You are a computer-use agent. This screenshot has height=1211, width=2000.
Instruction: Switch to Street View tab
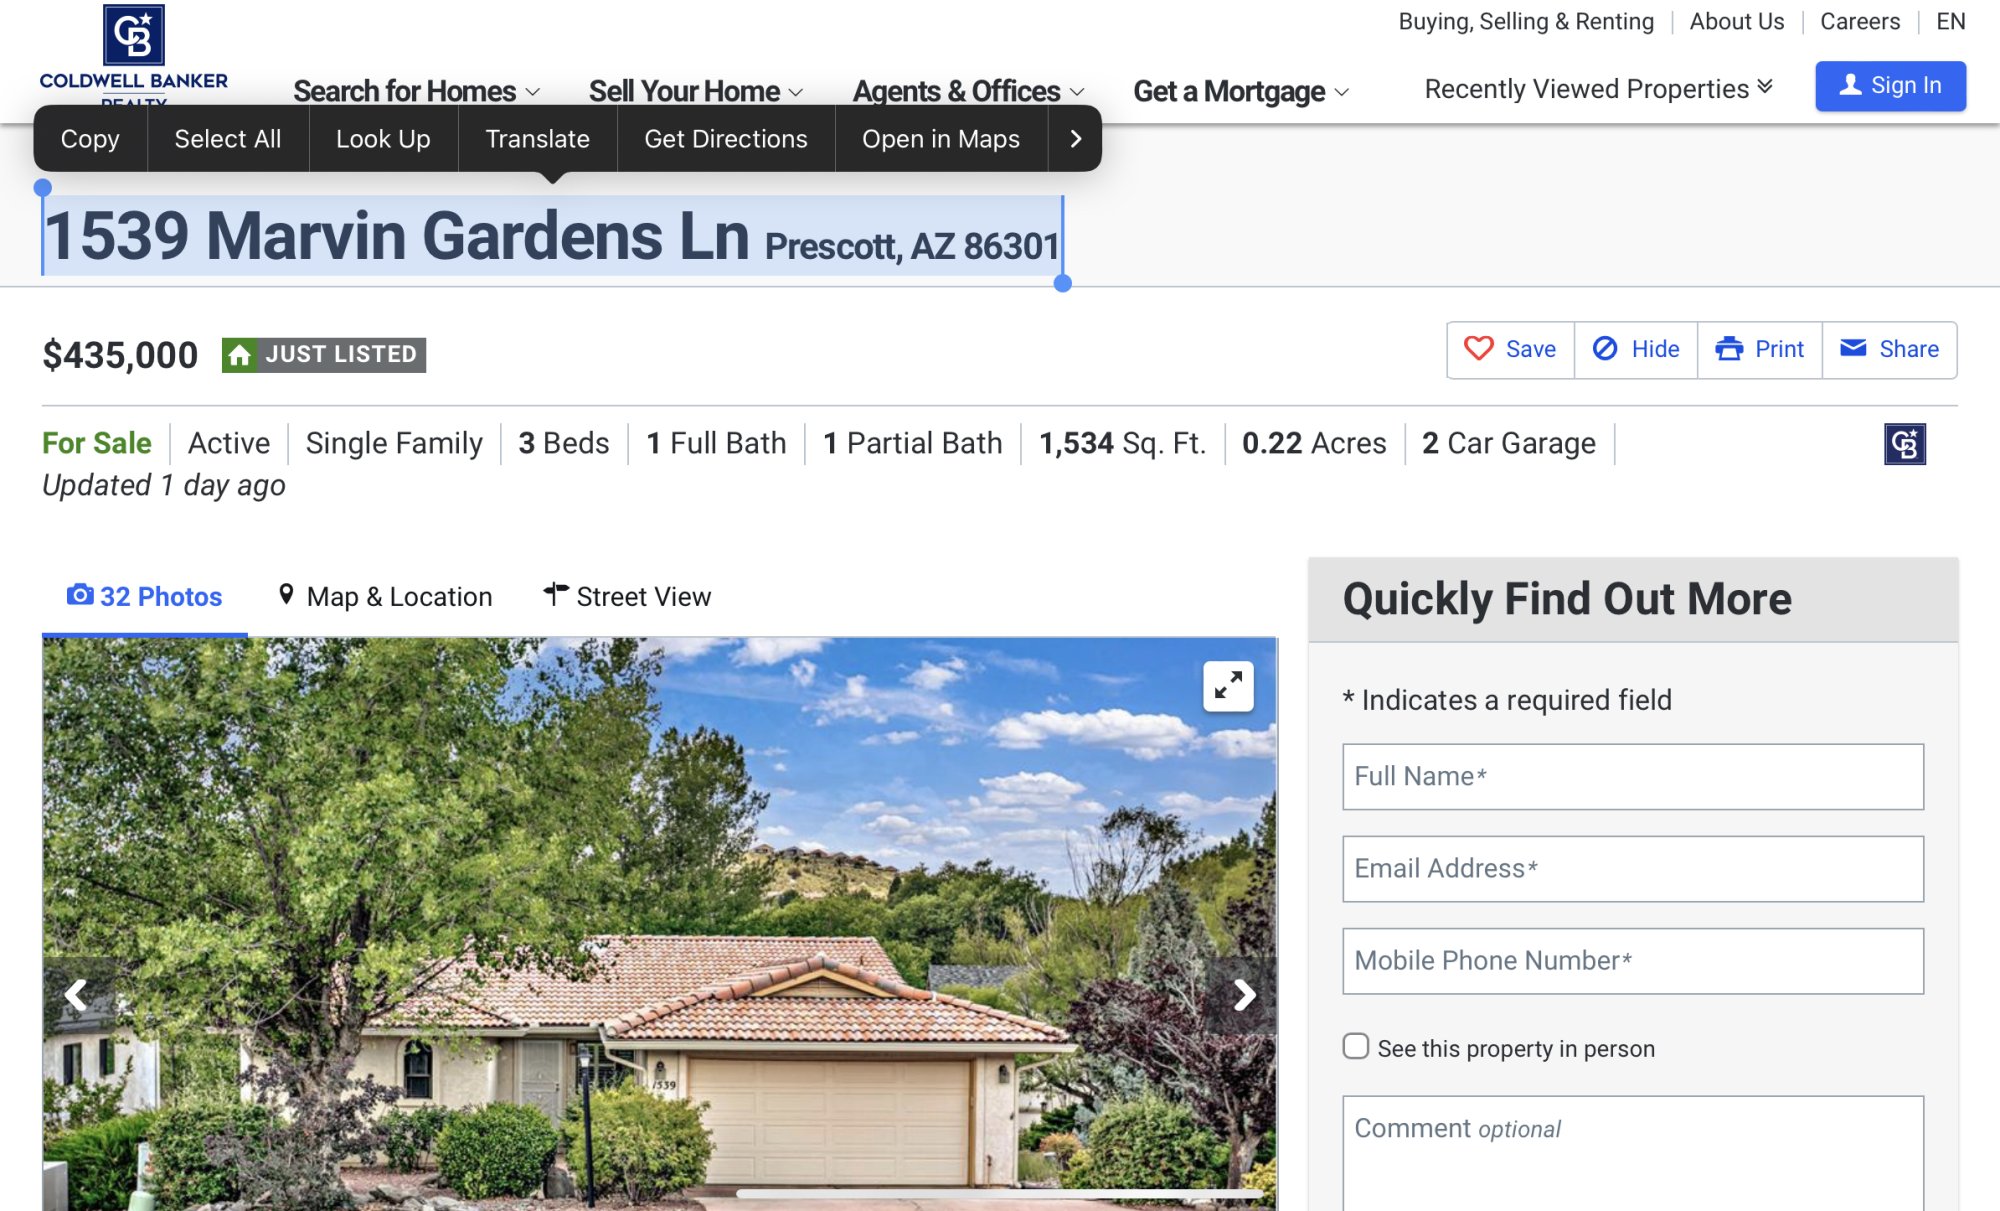click(627, 596)
